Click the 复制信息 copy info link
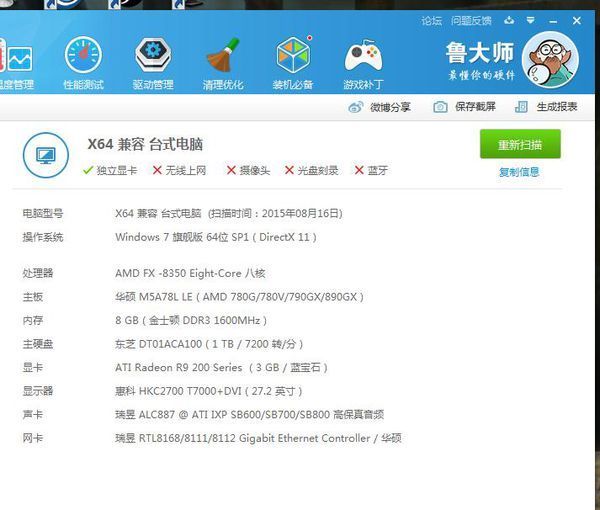This screenshot has width=600, height=510. [x=519, y=172]
